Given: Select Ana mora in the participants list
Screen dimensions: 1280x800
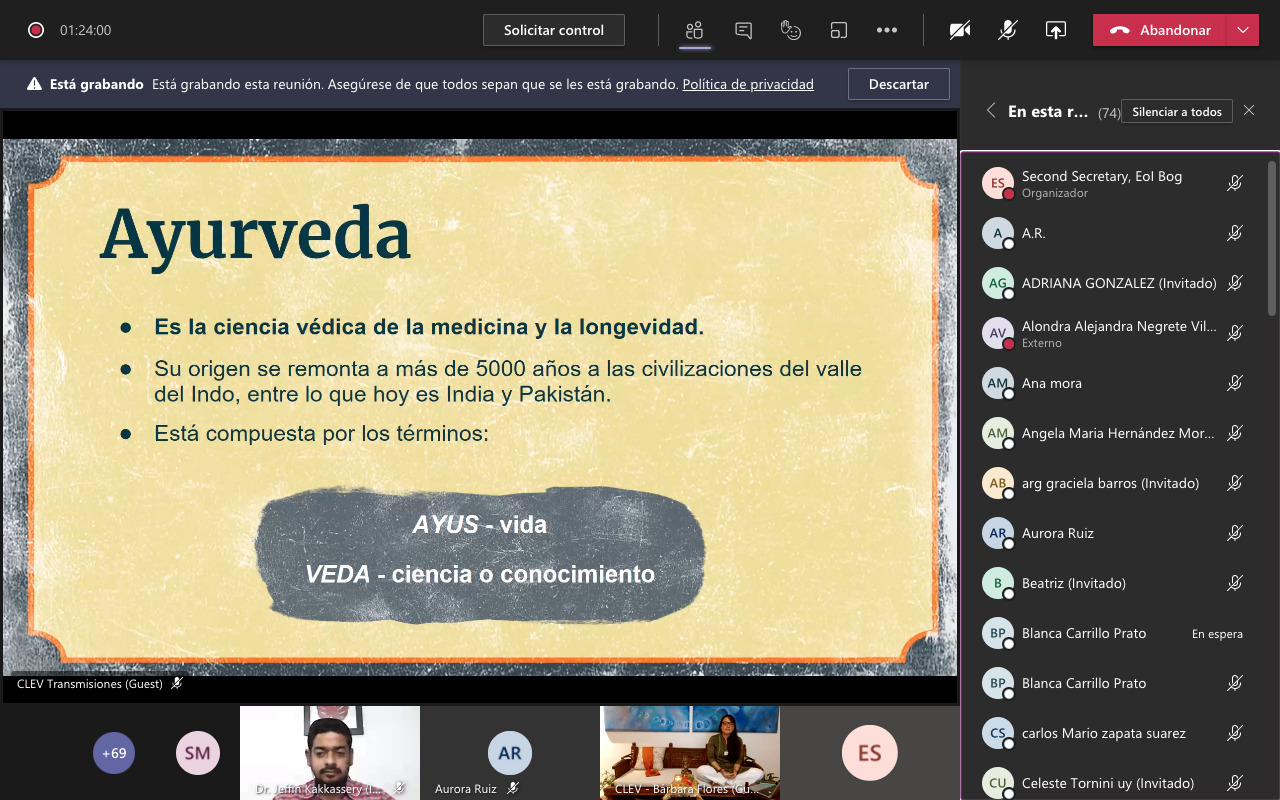Looking at the screenshot, I should coord(1052,383).
